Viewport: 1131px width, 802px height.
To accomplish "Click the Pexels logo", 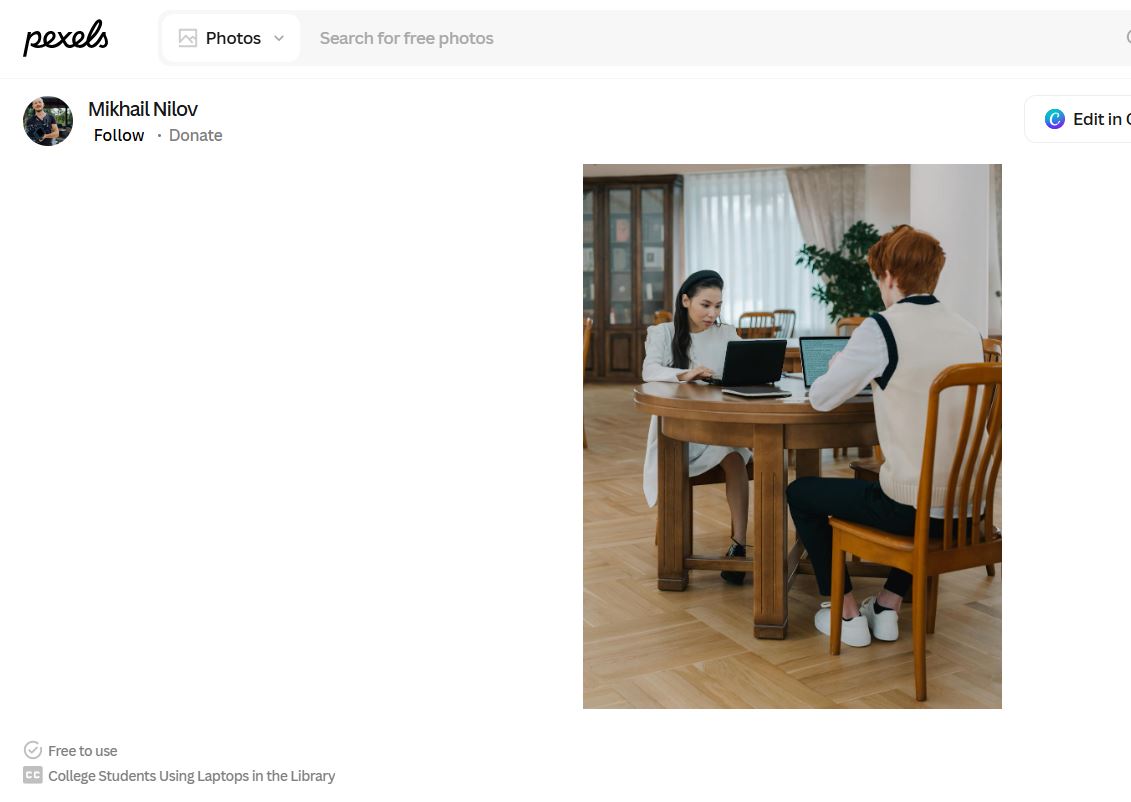I will 66,38.
